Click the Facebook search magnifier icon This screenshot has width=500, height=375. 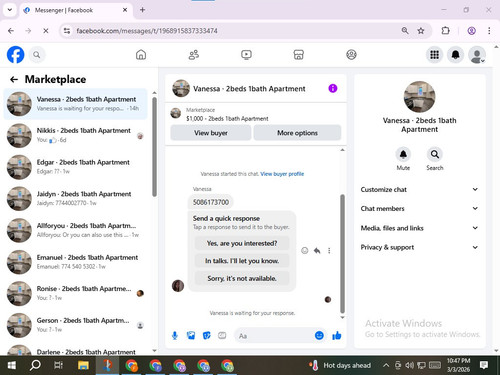pos(37,55)
